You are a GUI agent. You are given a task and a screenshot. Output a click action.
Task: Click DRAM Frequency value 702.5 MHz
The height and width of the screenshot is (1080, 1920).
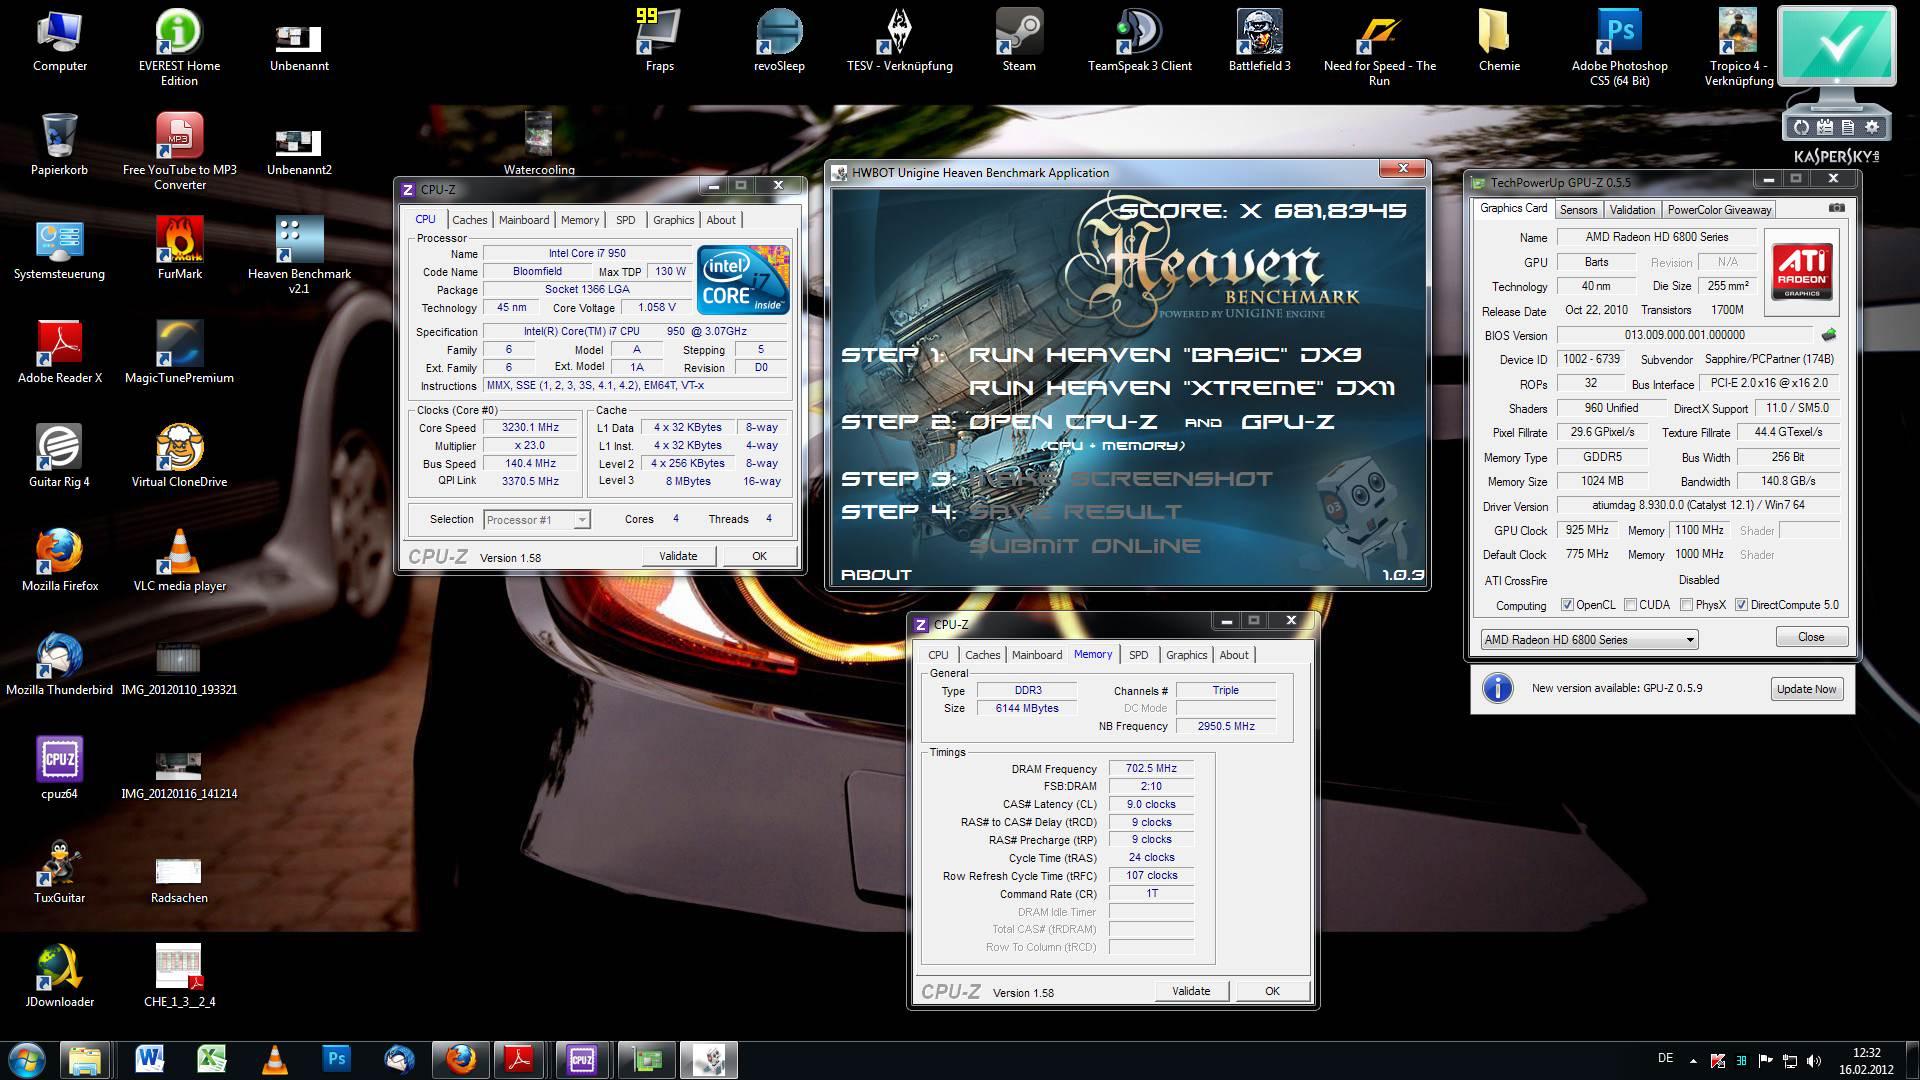pos(1151,769)
